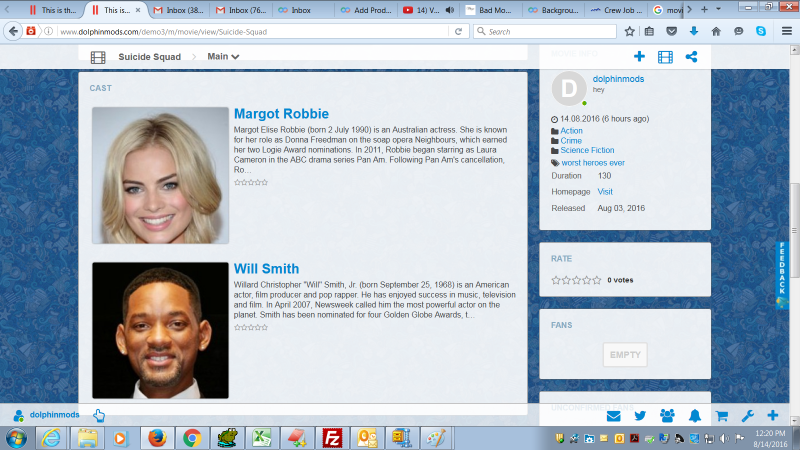Click the Suicide Squad breadcrumb title
The image size is (800, 450).
coord(149,57)
